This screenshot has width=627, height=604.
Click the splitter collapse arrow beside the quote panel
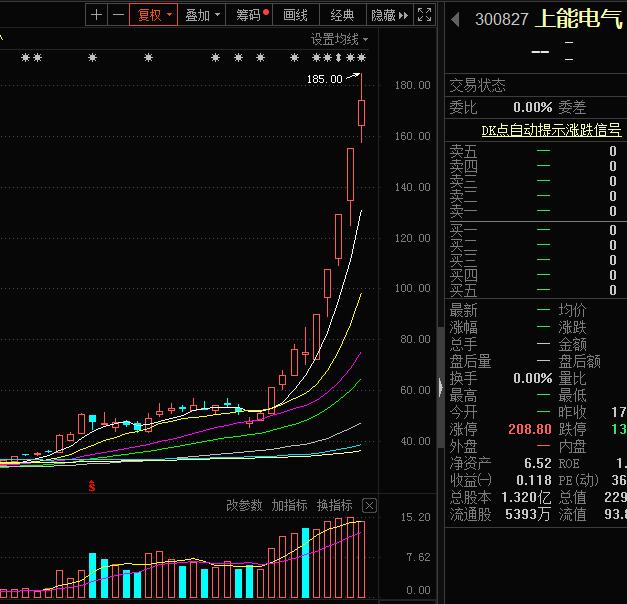tap(439, 387)
